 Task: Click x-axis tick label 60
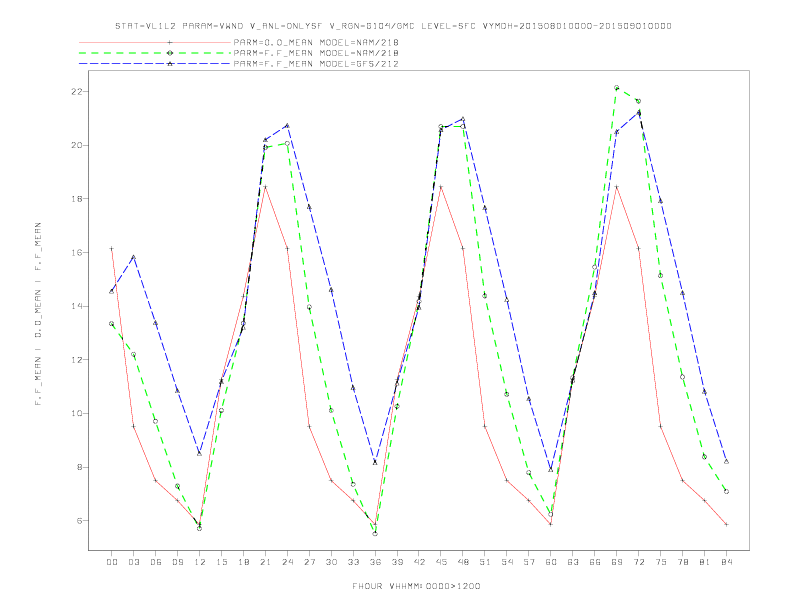click(551, 562)
